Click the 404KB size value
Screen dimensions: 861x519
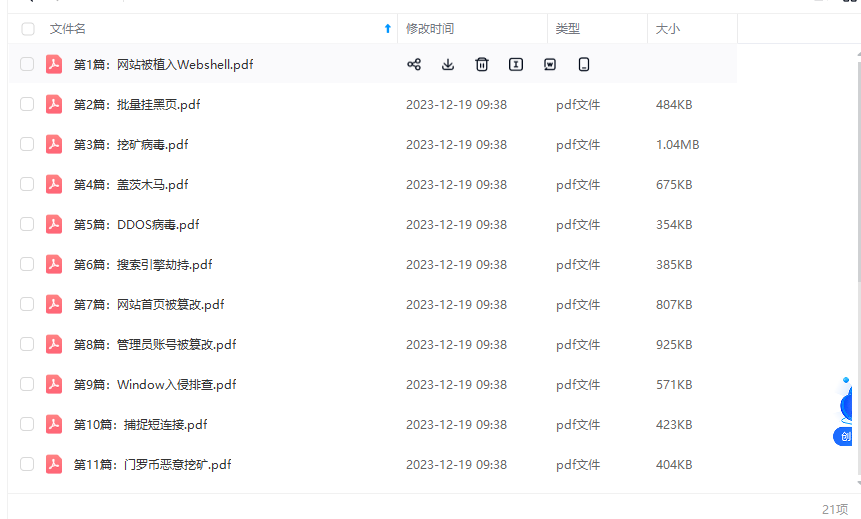click(x=674, y=465)
